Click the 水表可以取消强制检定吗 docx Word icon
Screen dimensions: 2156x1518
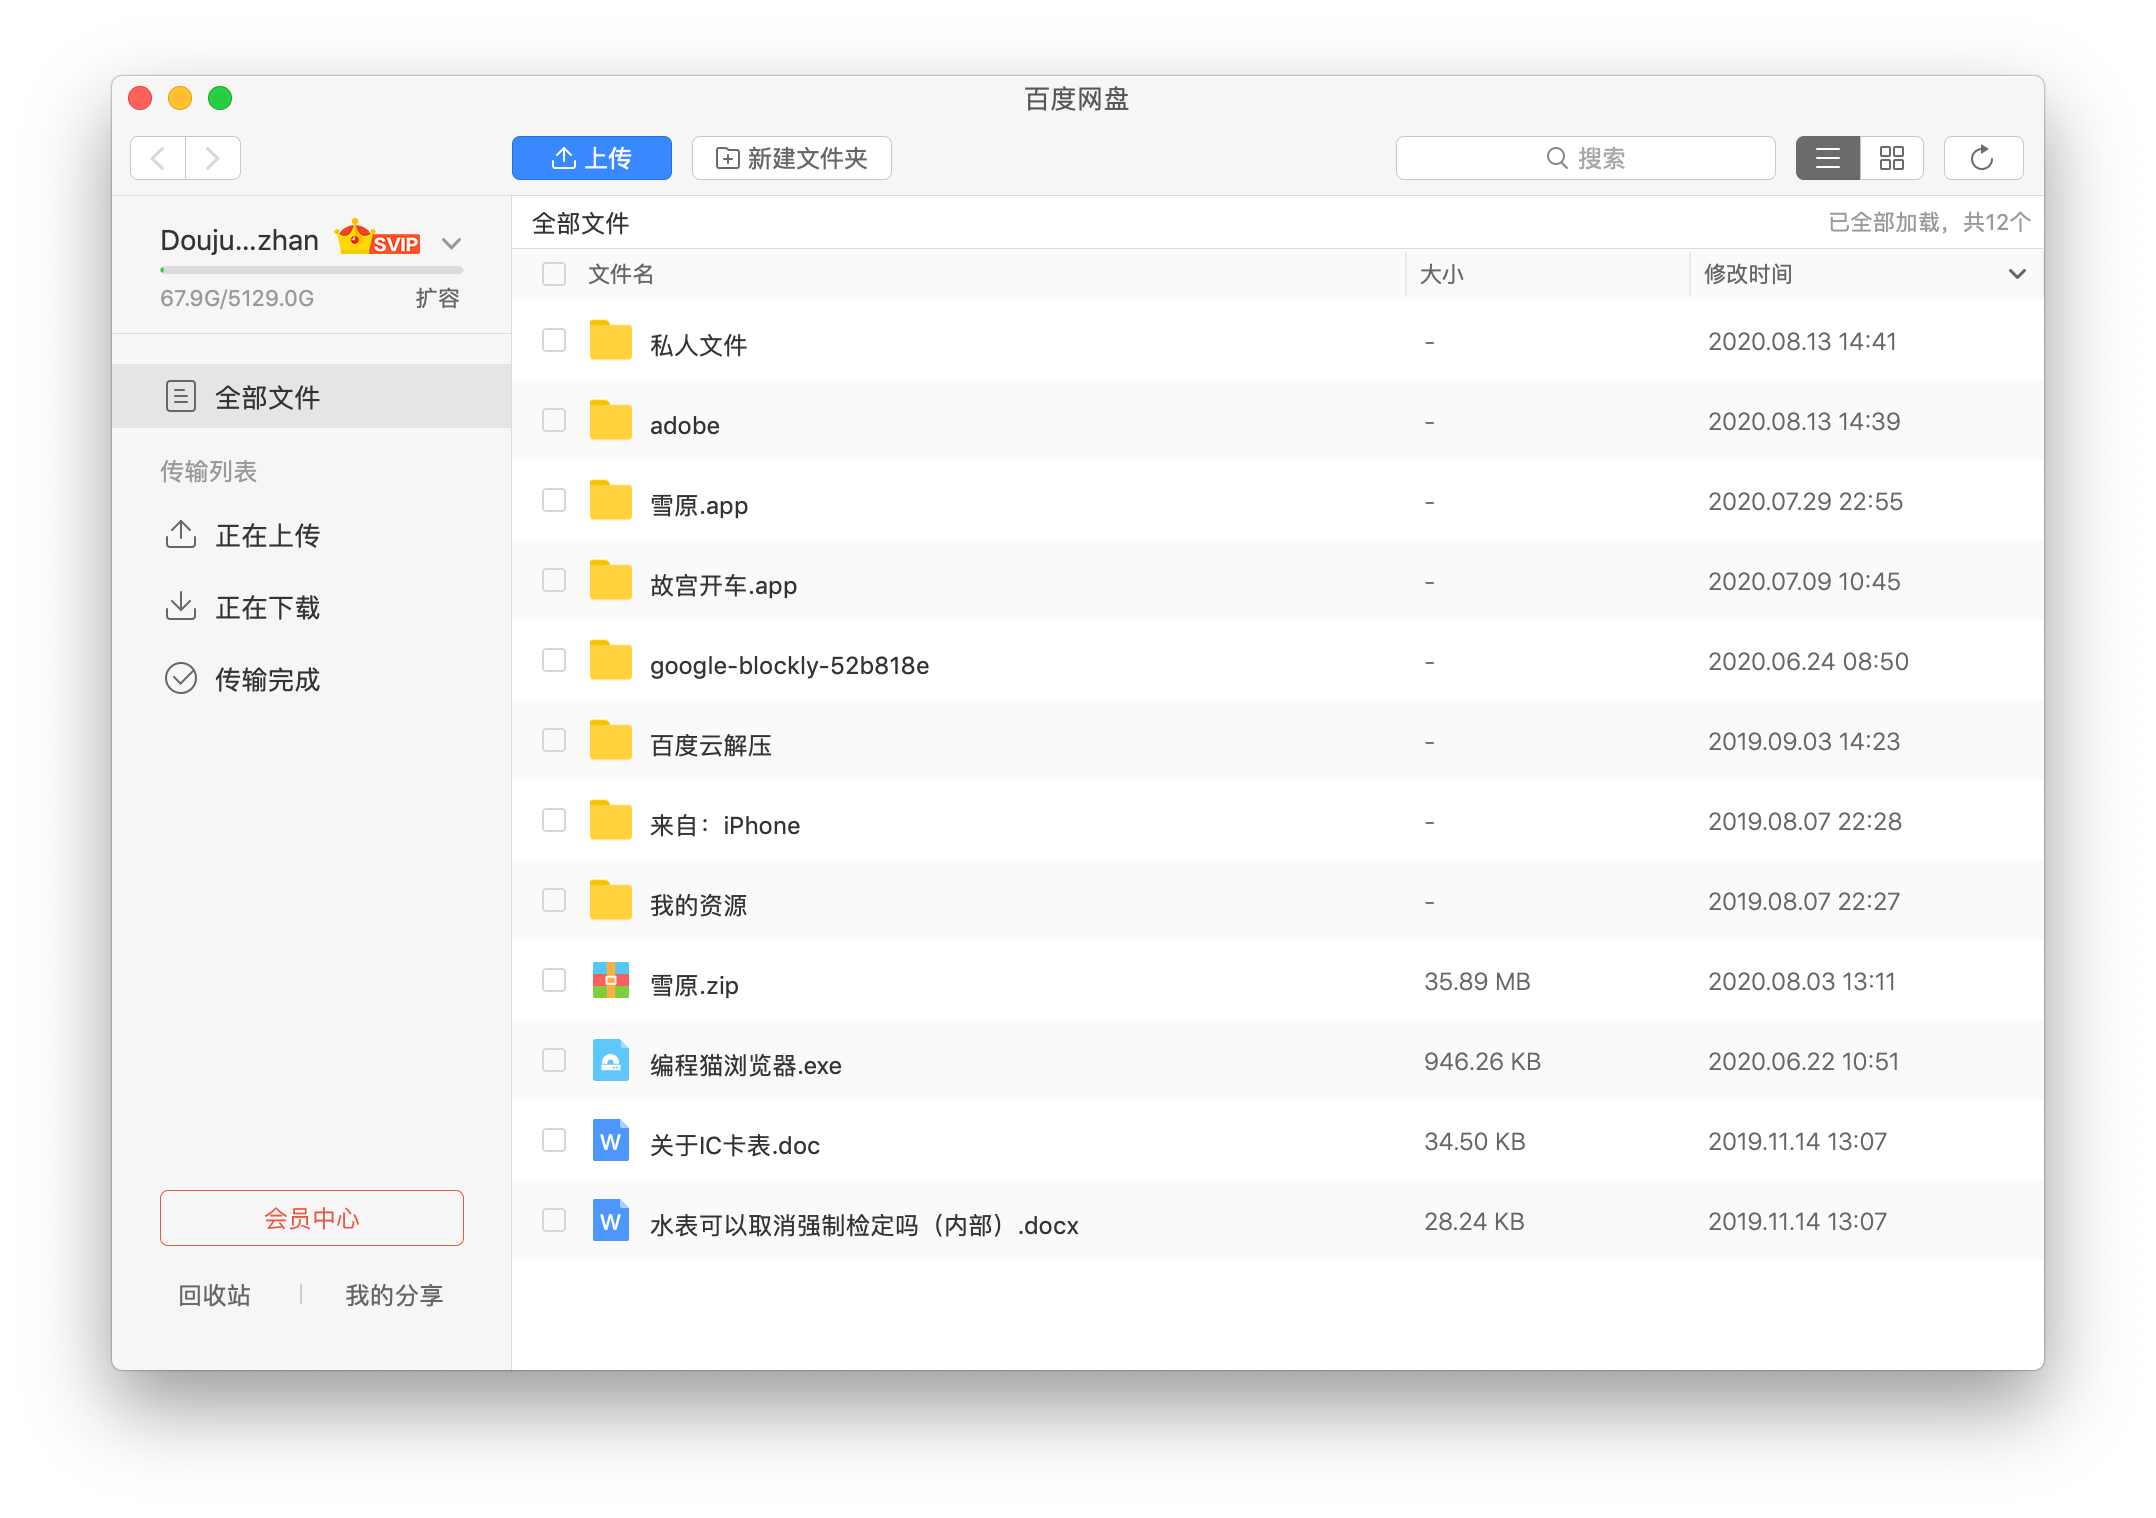pyautogui.click(x=610, y=1221)
